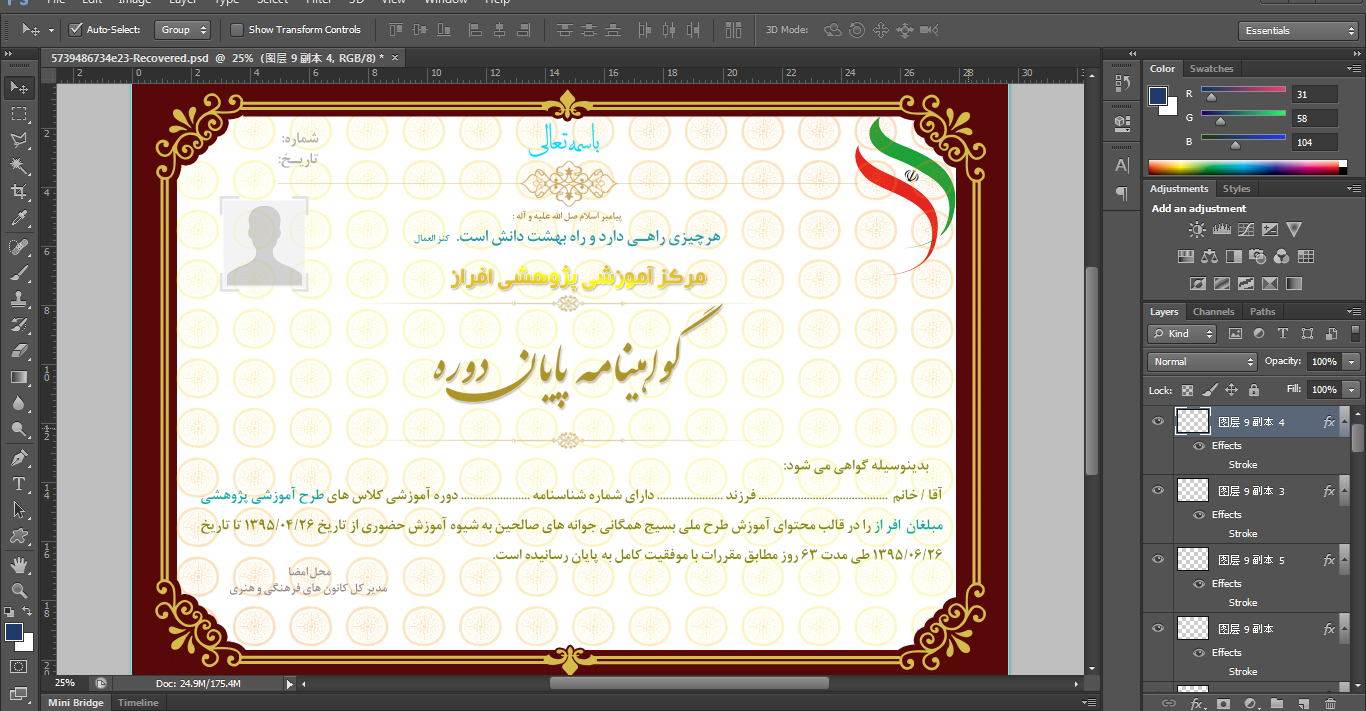Select the Horizontal Type tool

click(18, 484)
